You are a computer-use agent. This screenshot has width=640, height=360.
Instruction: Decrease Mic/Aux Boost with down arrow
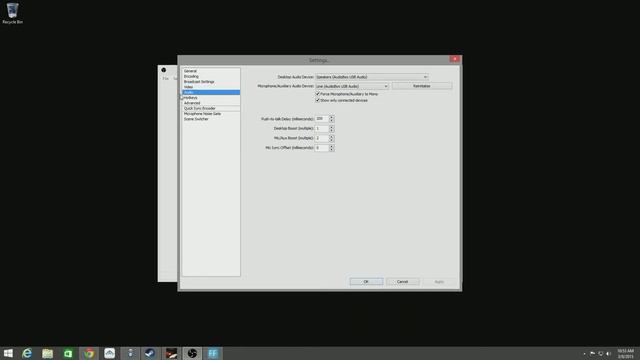331,140
